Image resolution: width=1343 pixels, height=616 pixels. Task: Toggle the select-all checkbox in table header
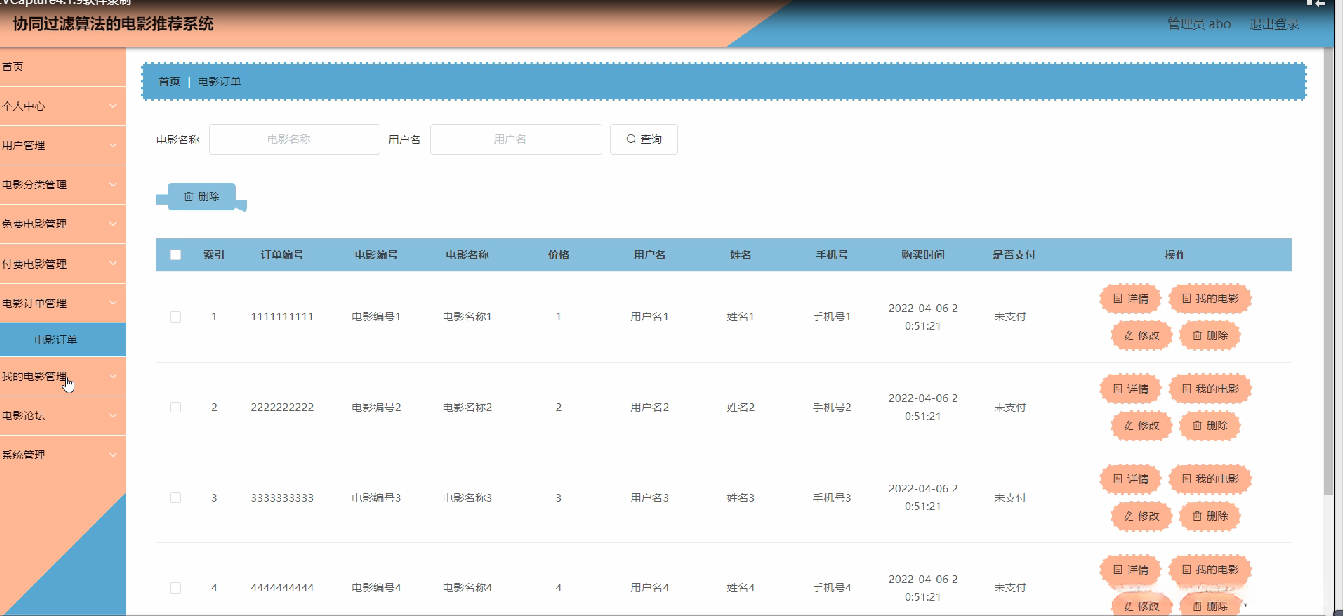[x=175, y=255]
